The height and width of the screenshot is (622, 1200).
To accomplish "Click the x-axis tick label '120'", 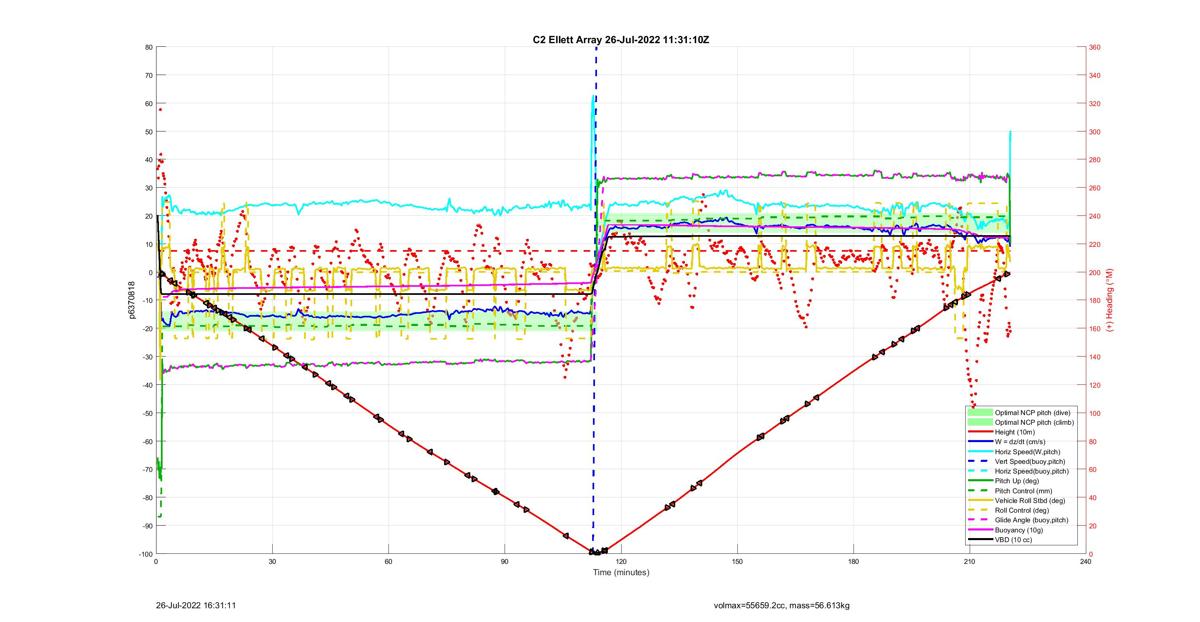I will (x=621, y=562).
